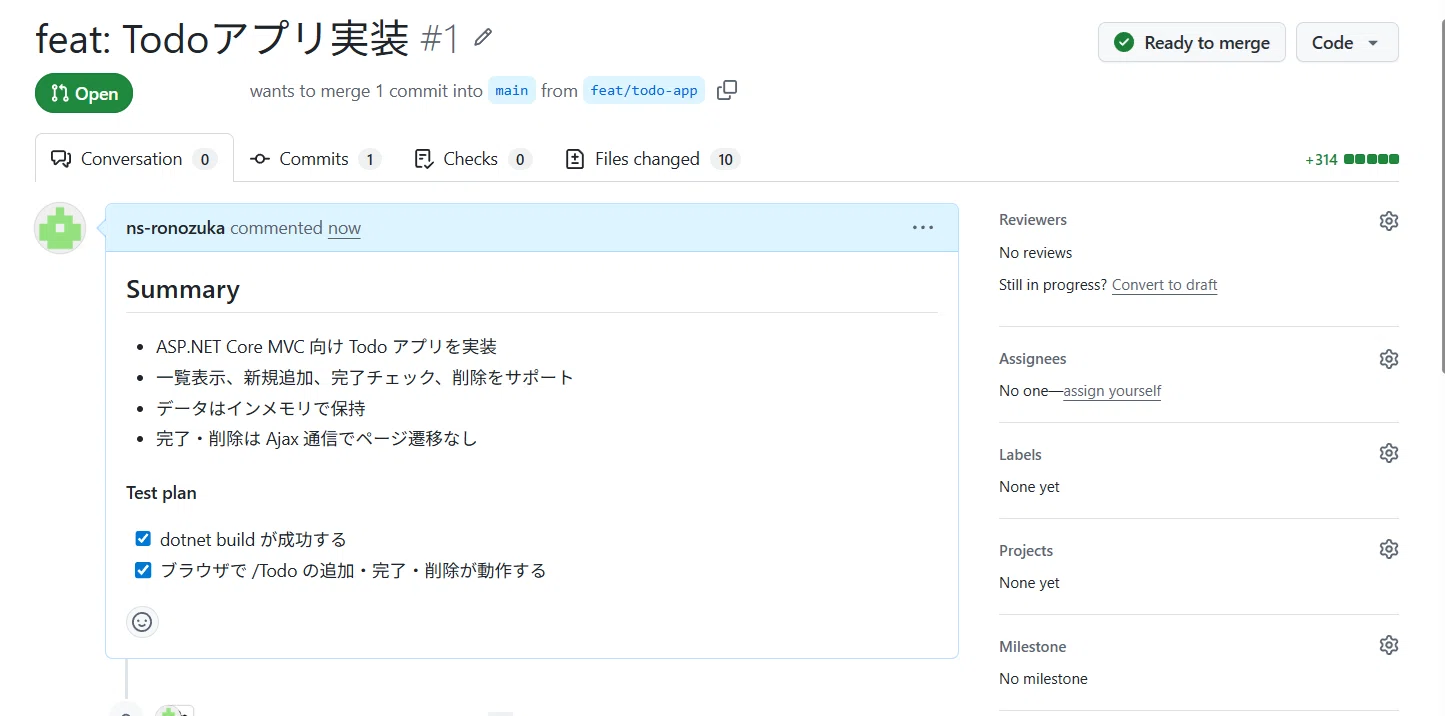1445x716 pixels.
Task: Open the comment's three-dot options menu
Action: (923, 228)
